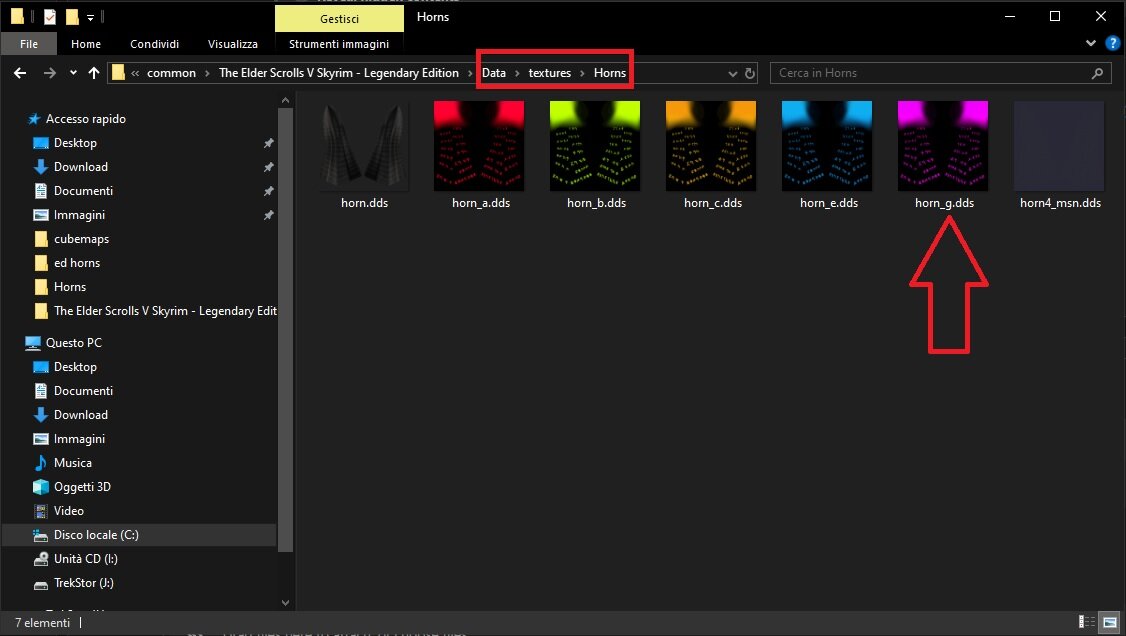This screenshot has height=636, width=1126.
Task: Click the textures breadcrumb in the path
Action: tap(549, 73)
